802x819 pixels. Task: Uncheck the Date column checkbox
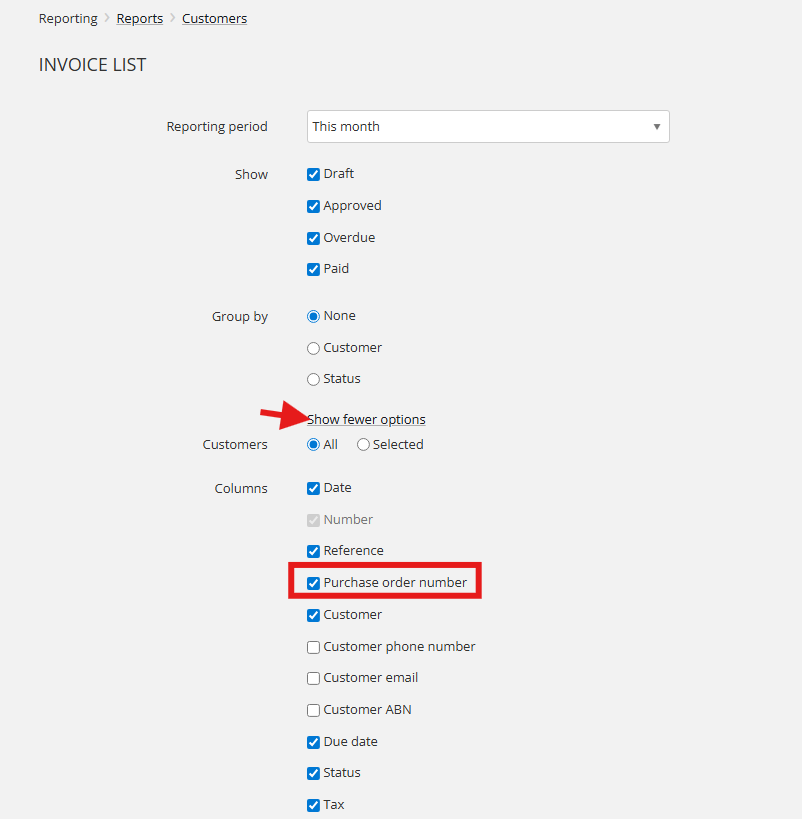[313, 488]
